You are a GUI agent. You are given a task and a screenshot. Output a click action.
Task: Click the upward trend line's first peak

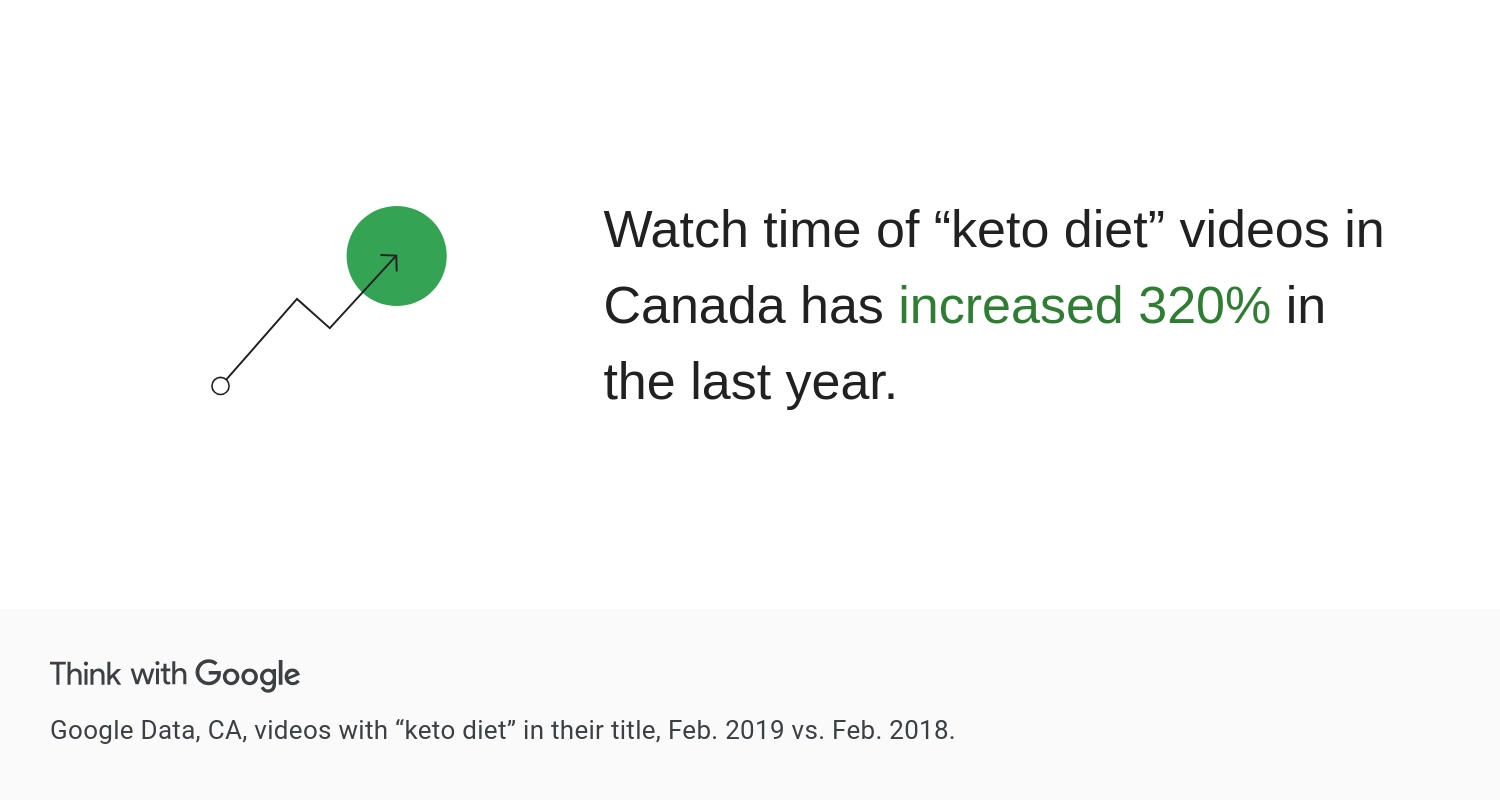[297, 299]
